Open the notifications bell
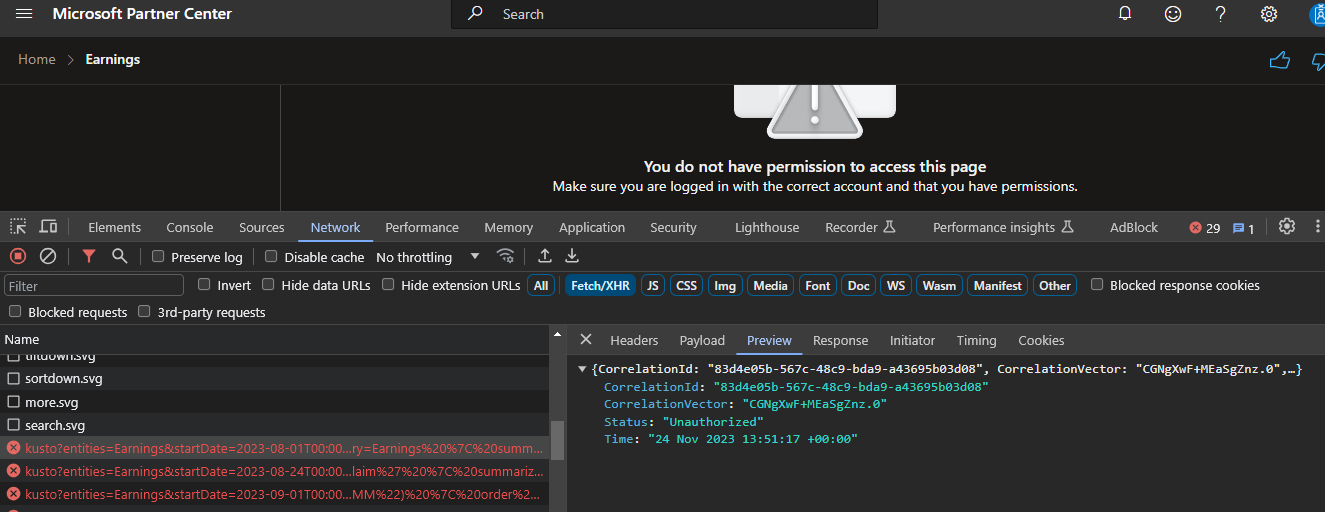This screenshot has width=1325, height=512. point(1125,14)
